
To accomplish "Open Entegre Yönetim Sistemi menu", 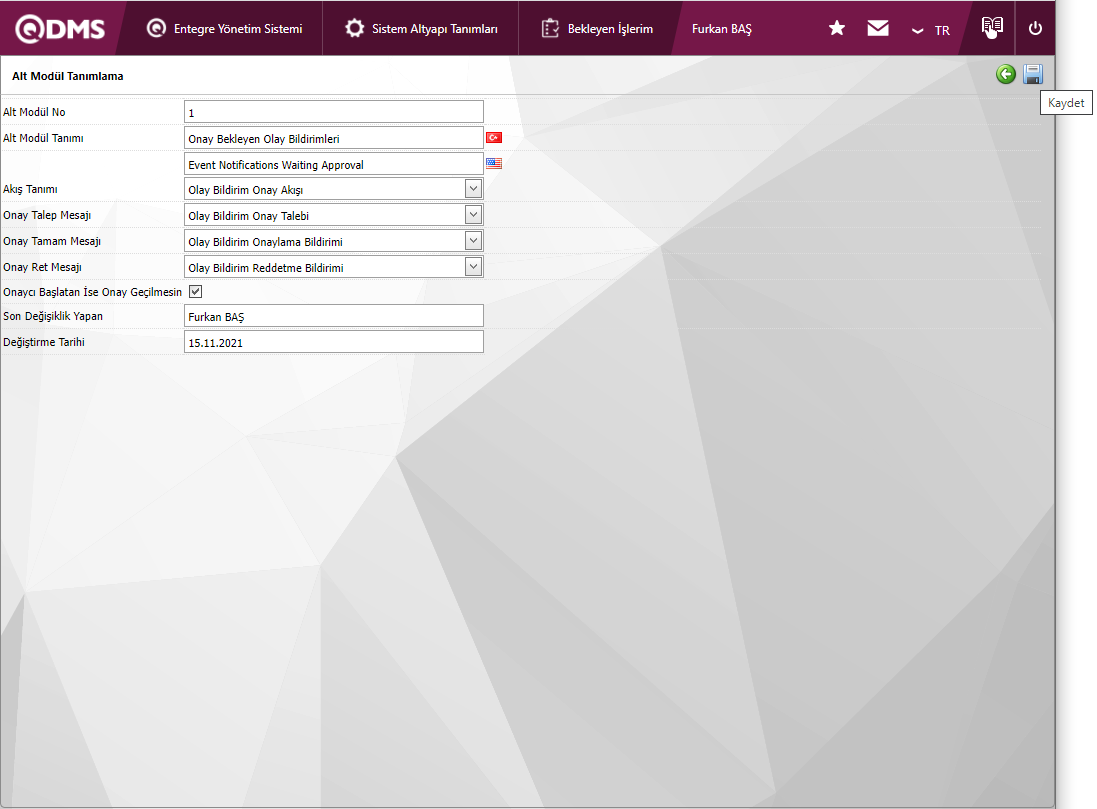I will [x=224, y=29].
